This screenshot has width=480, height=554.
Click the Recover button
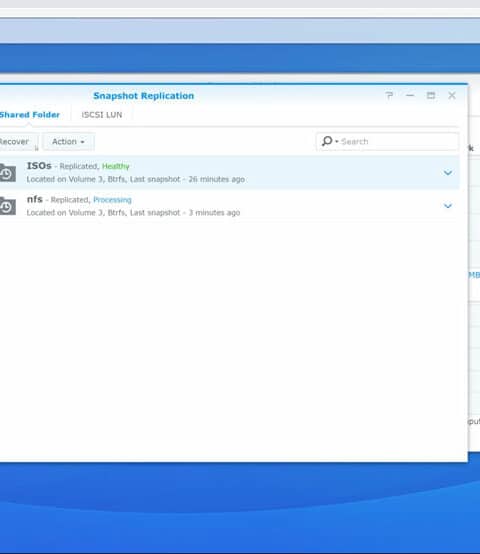(18, 142)
